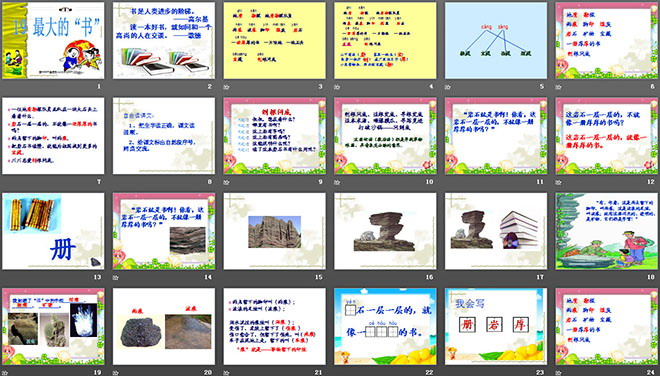Image resolution: width=660 pixels, height=376 pixels.
Task: Select slide 17 rock and books comparison
Action: [496, 231]
